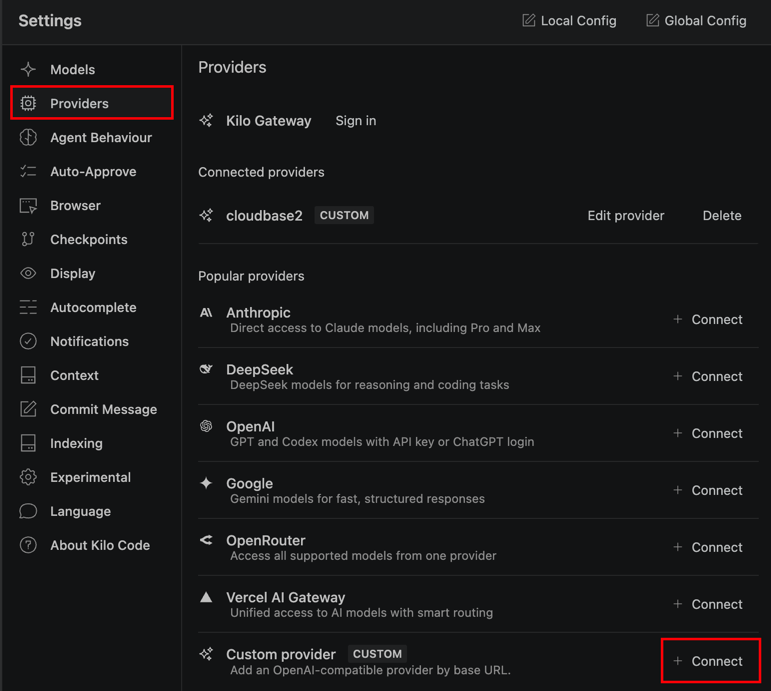Click the Vercel triangle logo icon
The width and height of the screenshot is (771, 691).
tap(206, 597)
